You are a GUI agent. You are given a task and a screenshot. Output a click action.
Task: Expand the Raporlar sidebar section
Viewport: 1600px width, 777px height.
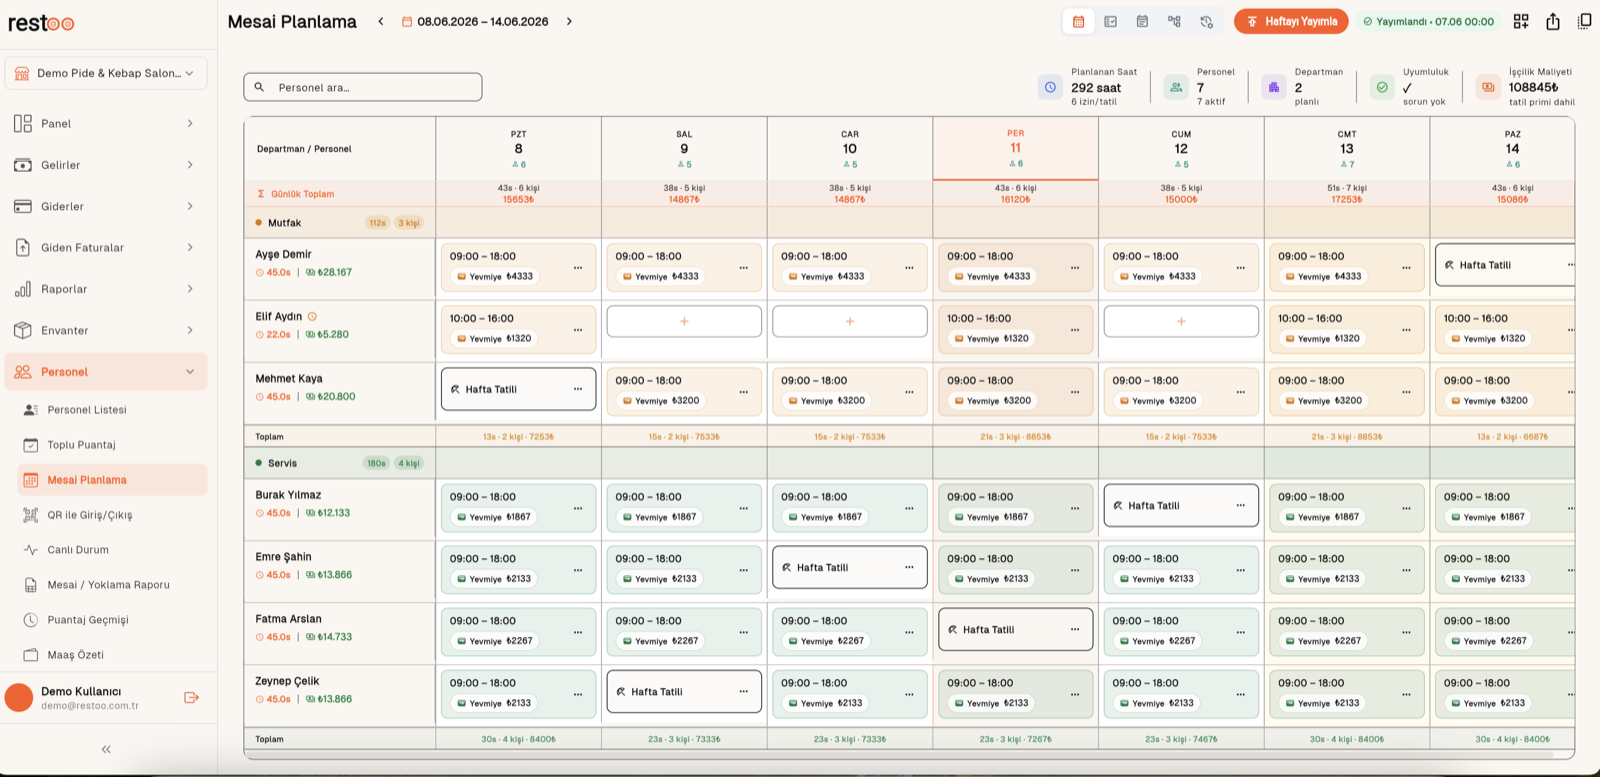tap(106, 289)
